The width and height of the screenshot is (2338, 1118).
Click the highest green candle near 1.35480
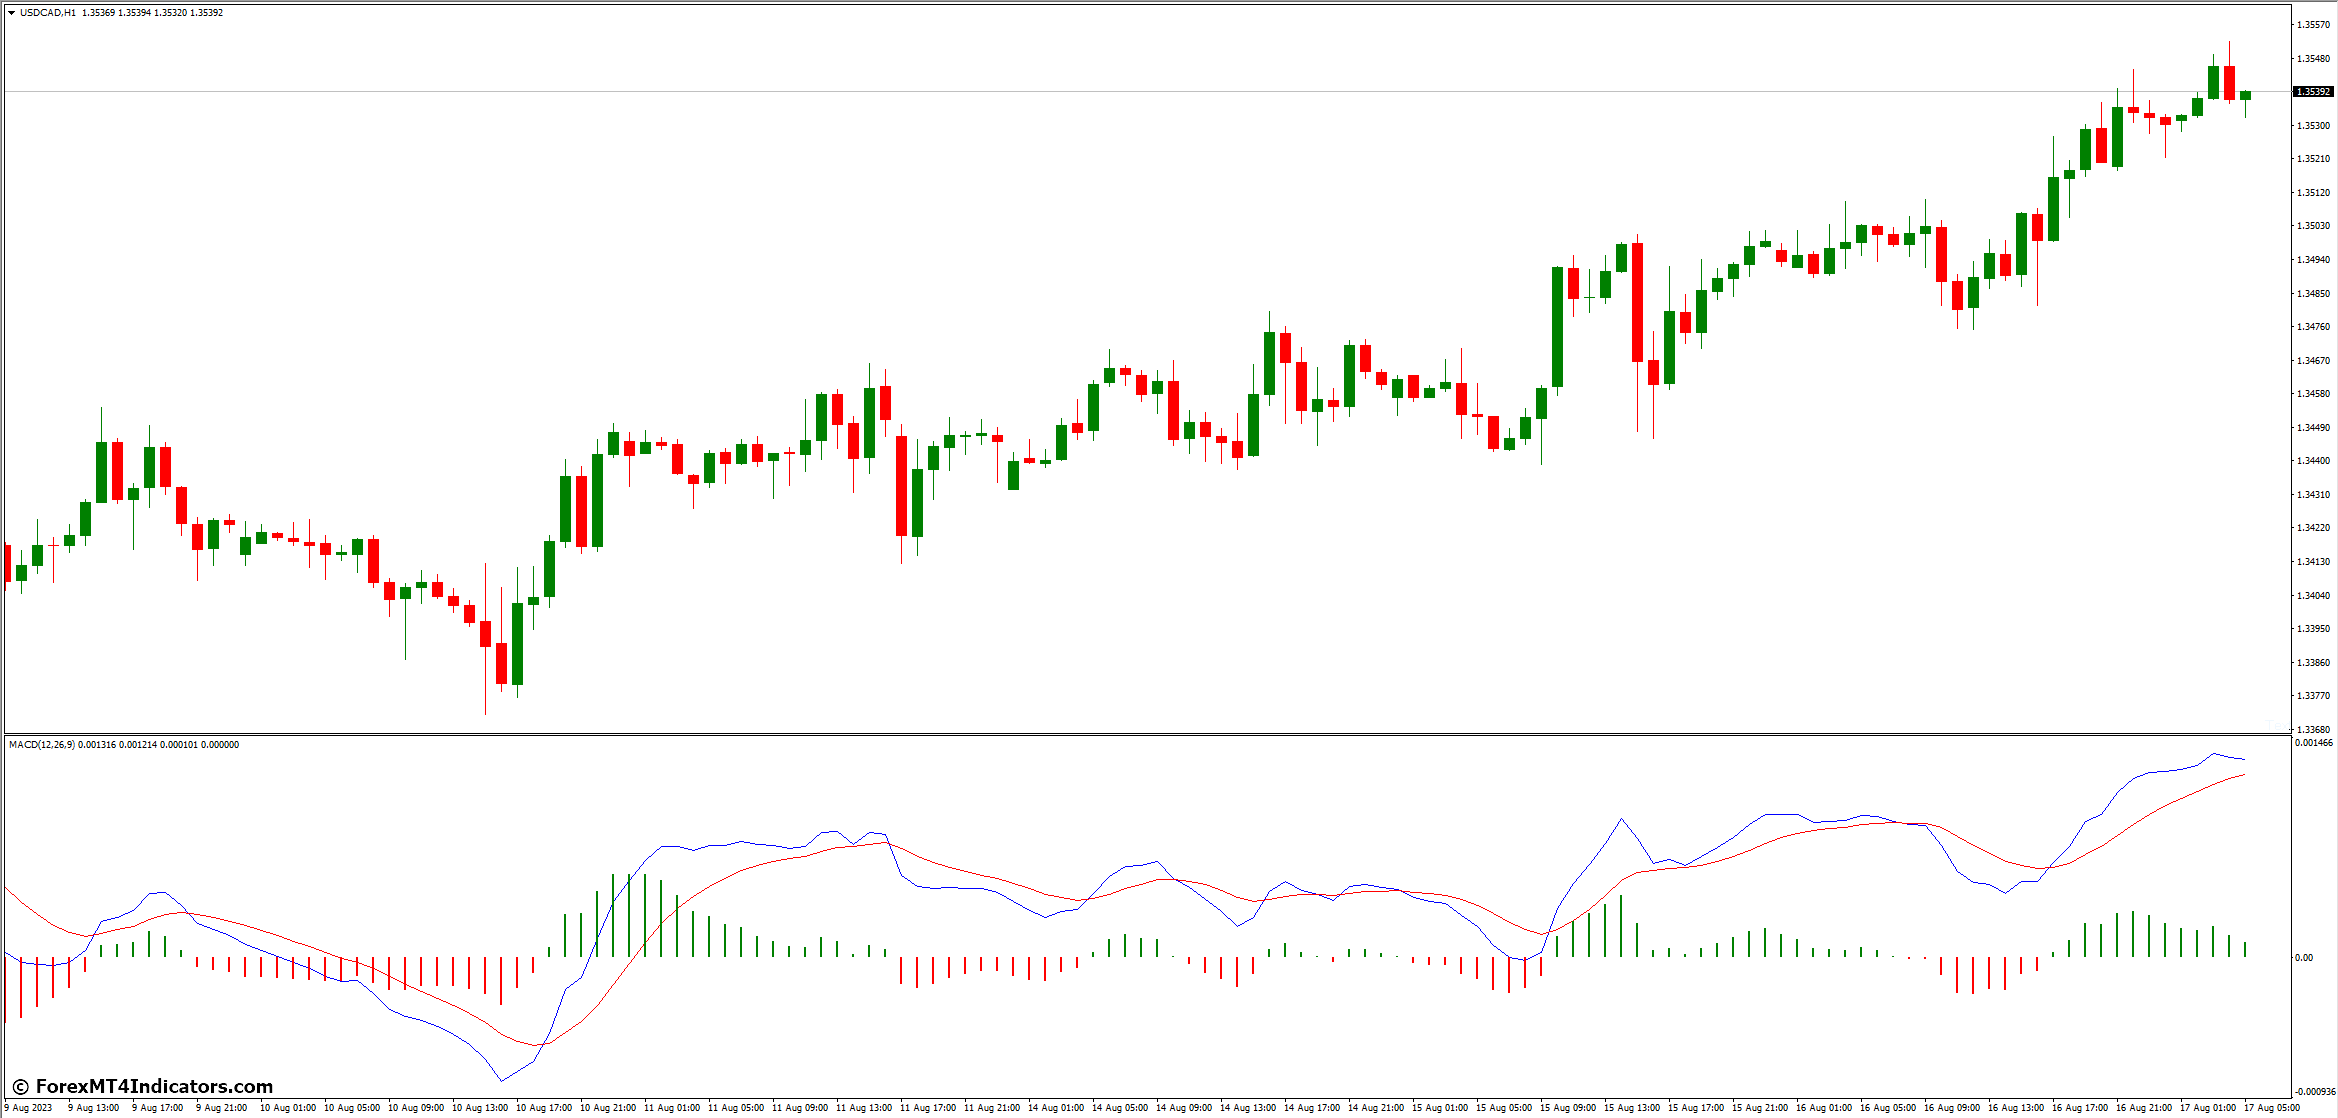tap(2215, 80)
